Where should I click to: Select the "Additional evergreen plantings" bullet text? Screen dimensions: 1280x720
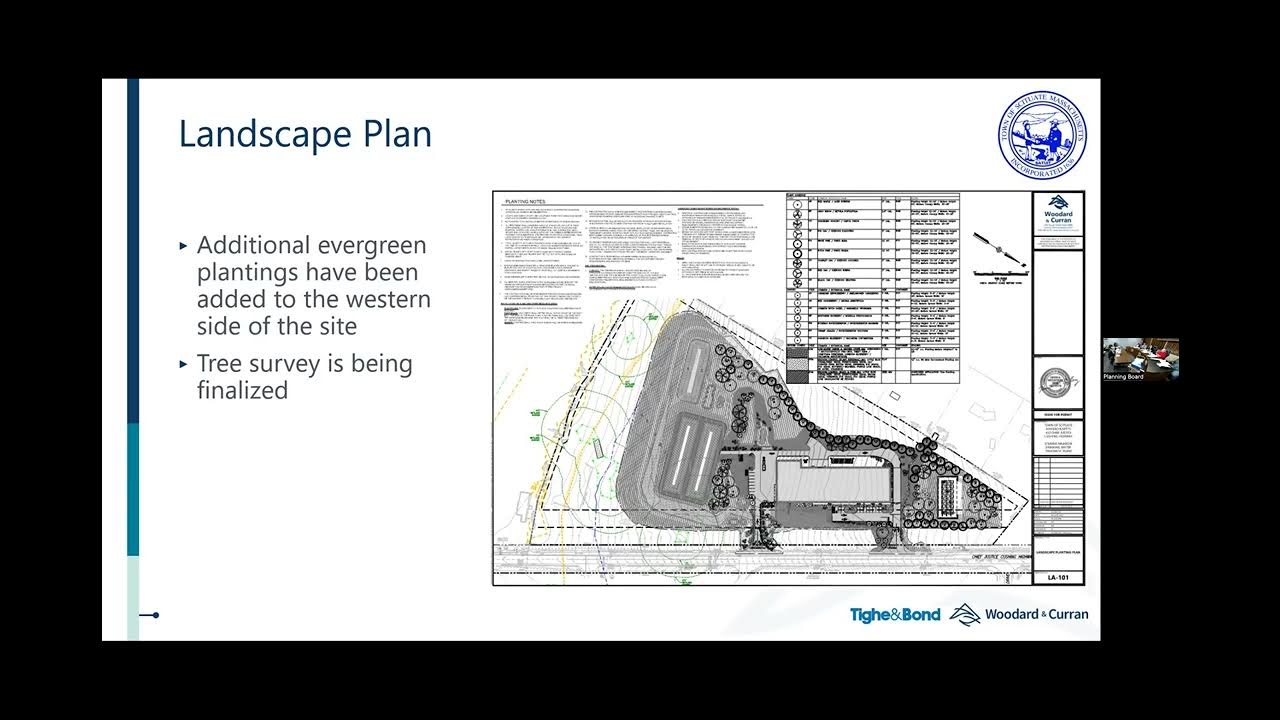pyautogui.click(x=313, y=285)
